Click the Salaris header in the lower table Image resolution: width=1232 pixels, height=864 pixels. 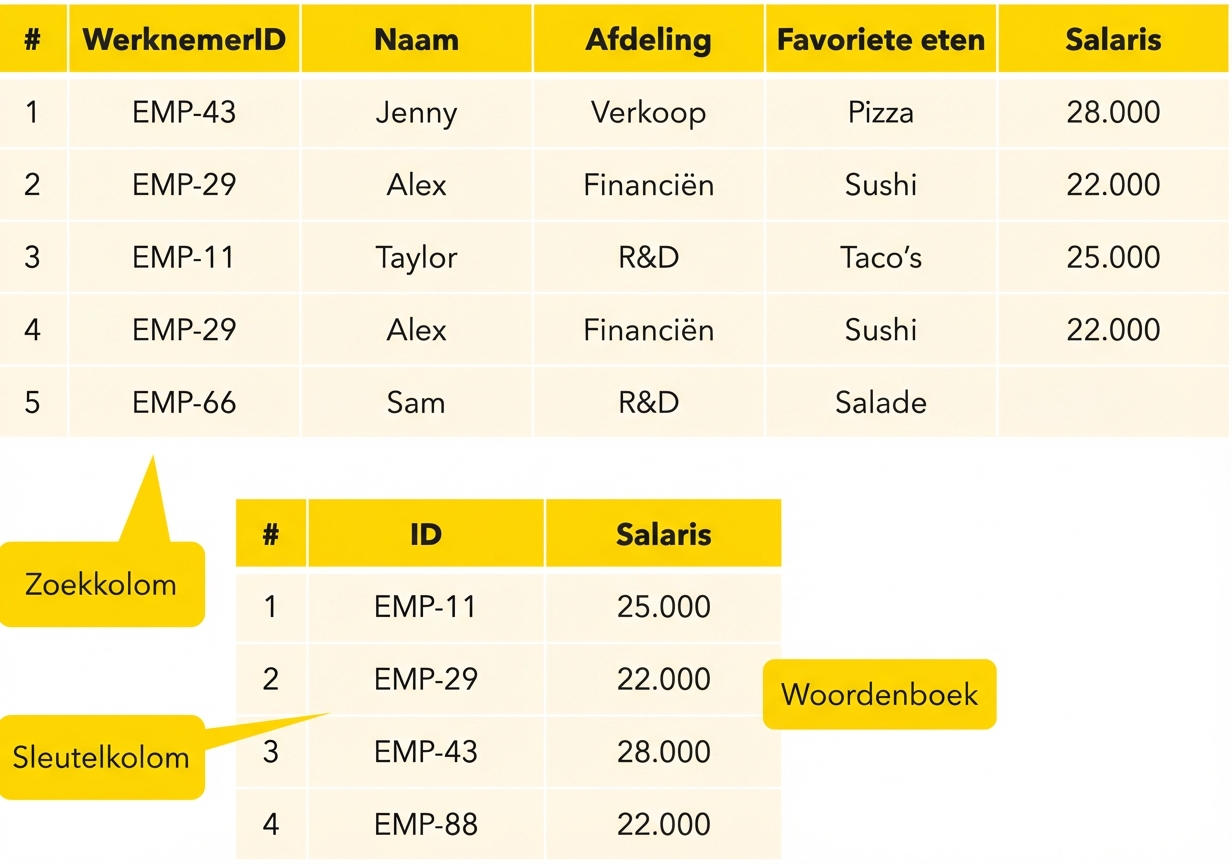click(663, 534)
